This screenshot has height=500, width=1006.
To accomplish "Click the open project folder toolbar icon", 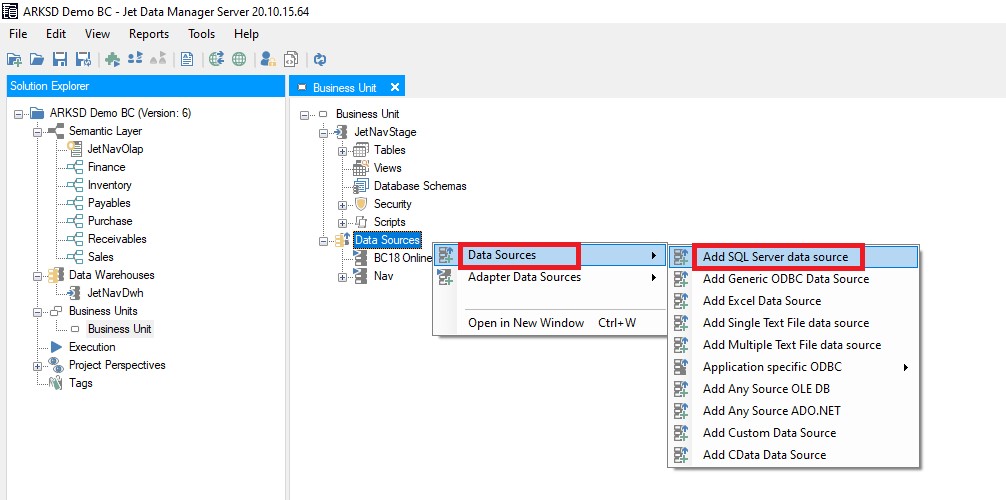I will pyautogui.click(x=37, y=59).
